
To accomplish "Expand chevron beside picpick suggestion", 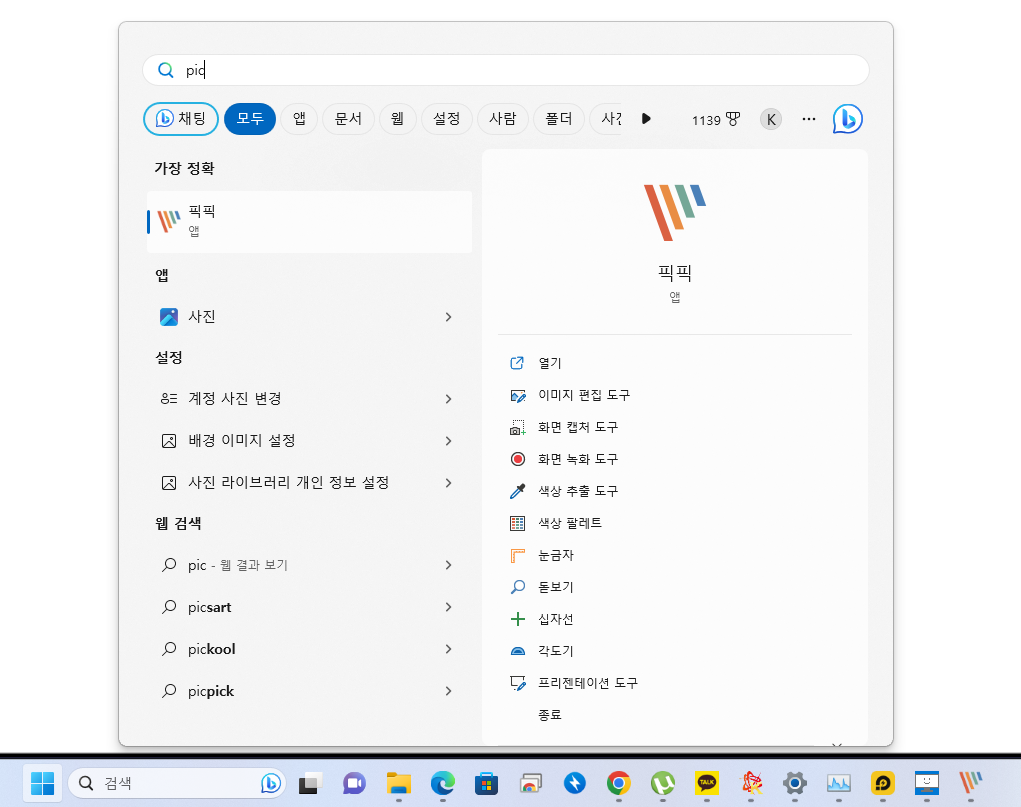I will click(x=448, y=691).
